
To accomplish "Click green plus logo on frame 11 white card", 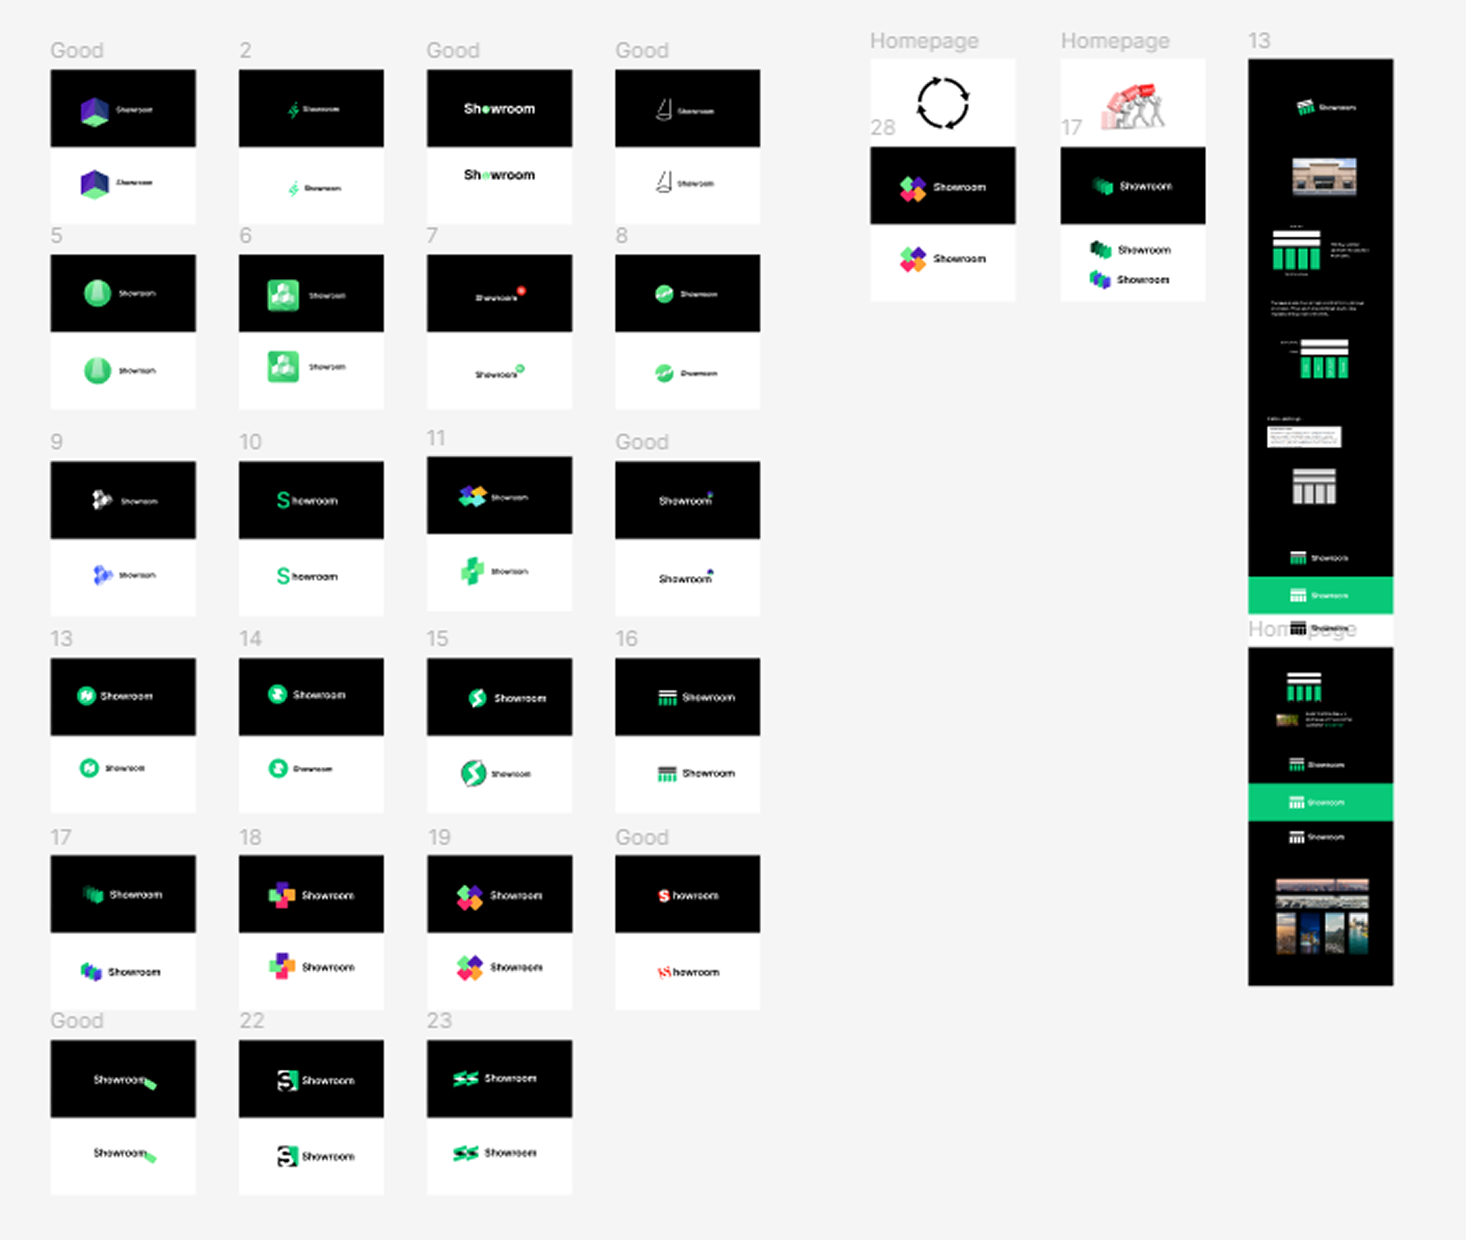I will [x=472, y=571].
